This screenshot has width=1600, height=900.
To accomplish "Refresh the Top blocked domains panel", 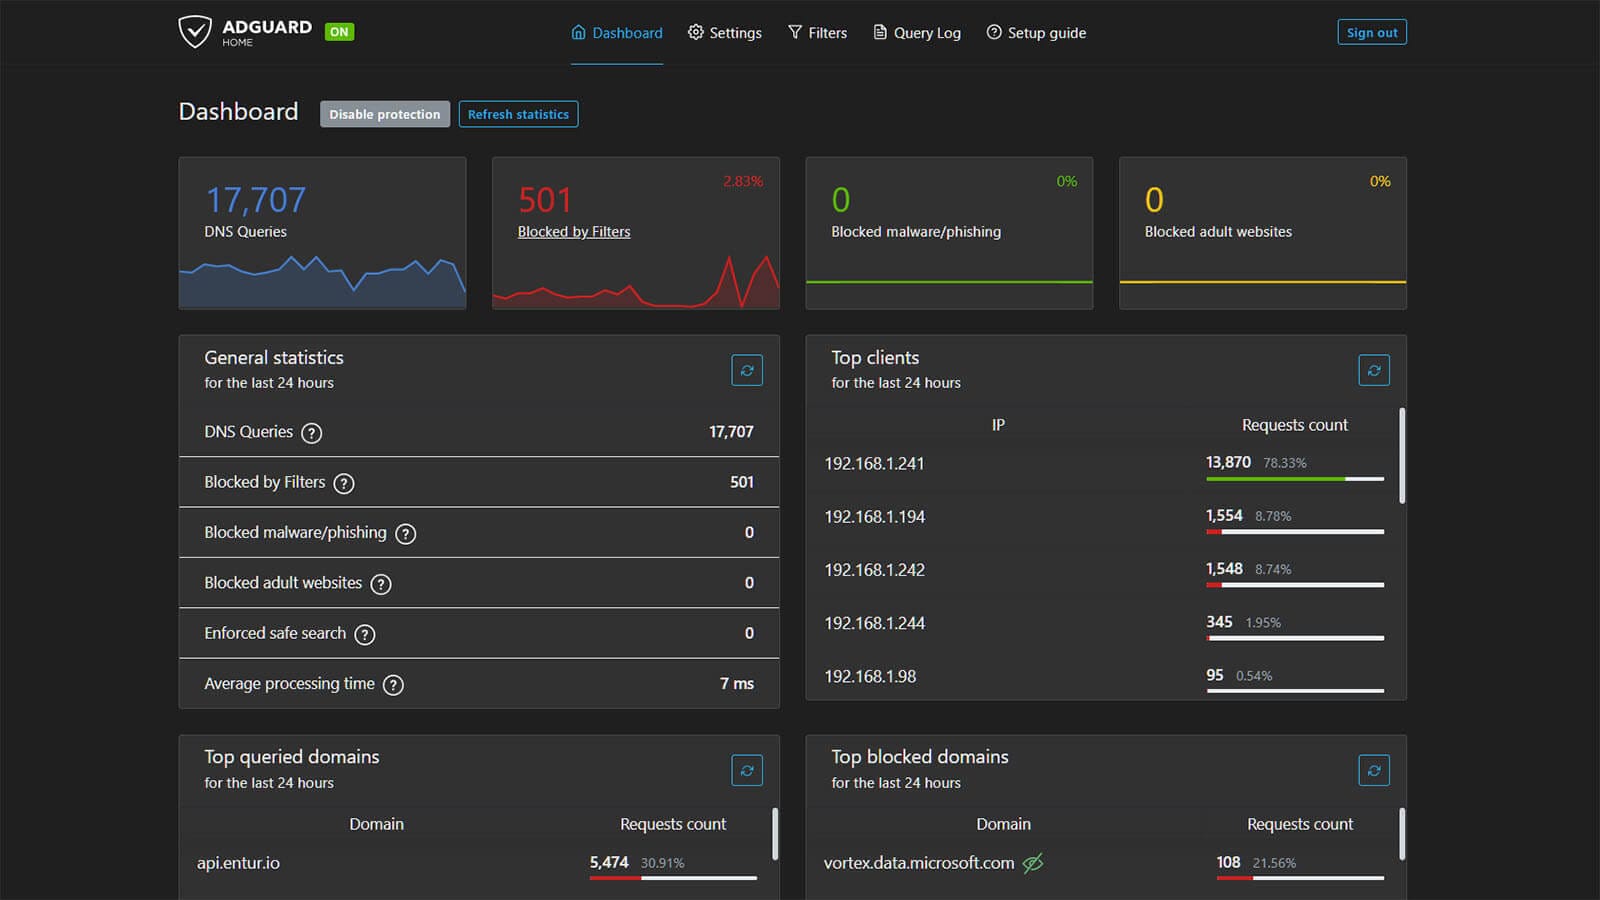I will [x=1374, y=770].
